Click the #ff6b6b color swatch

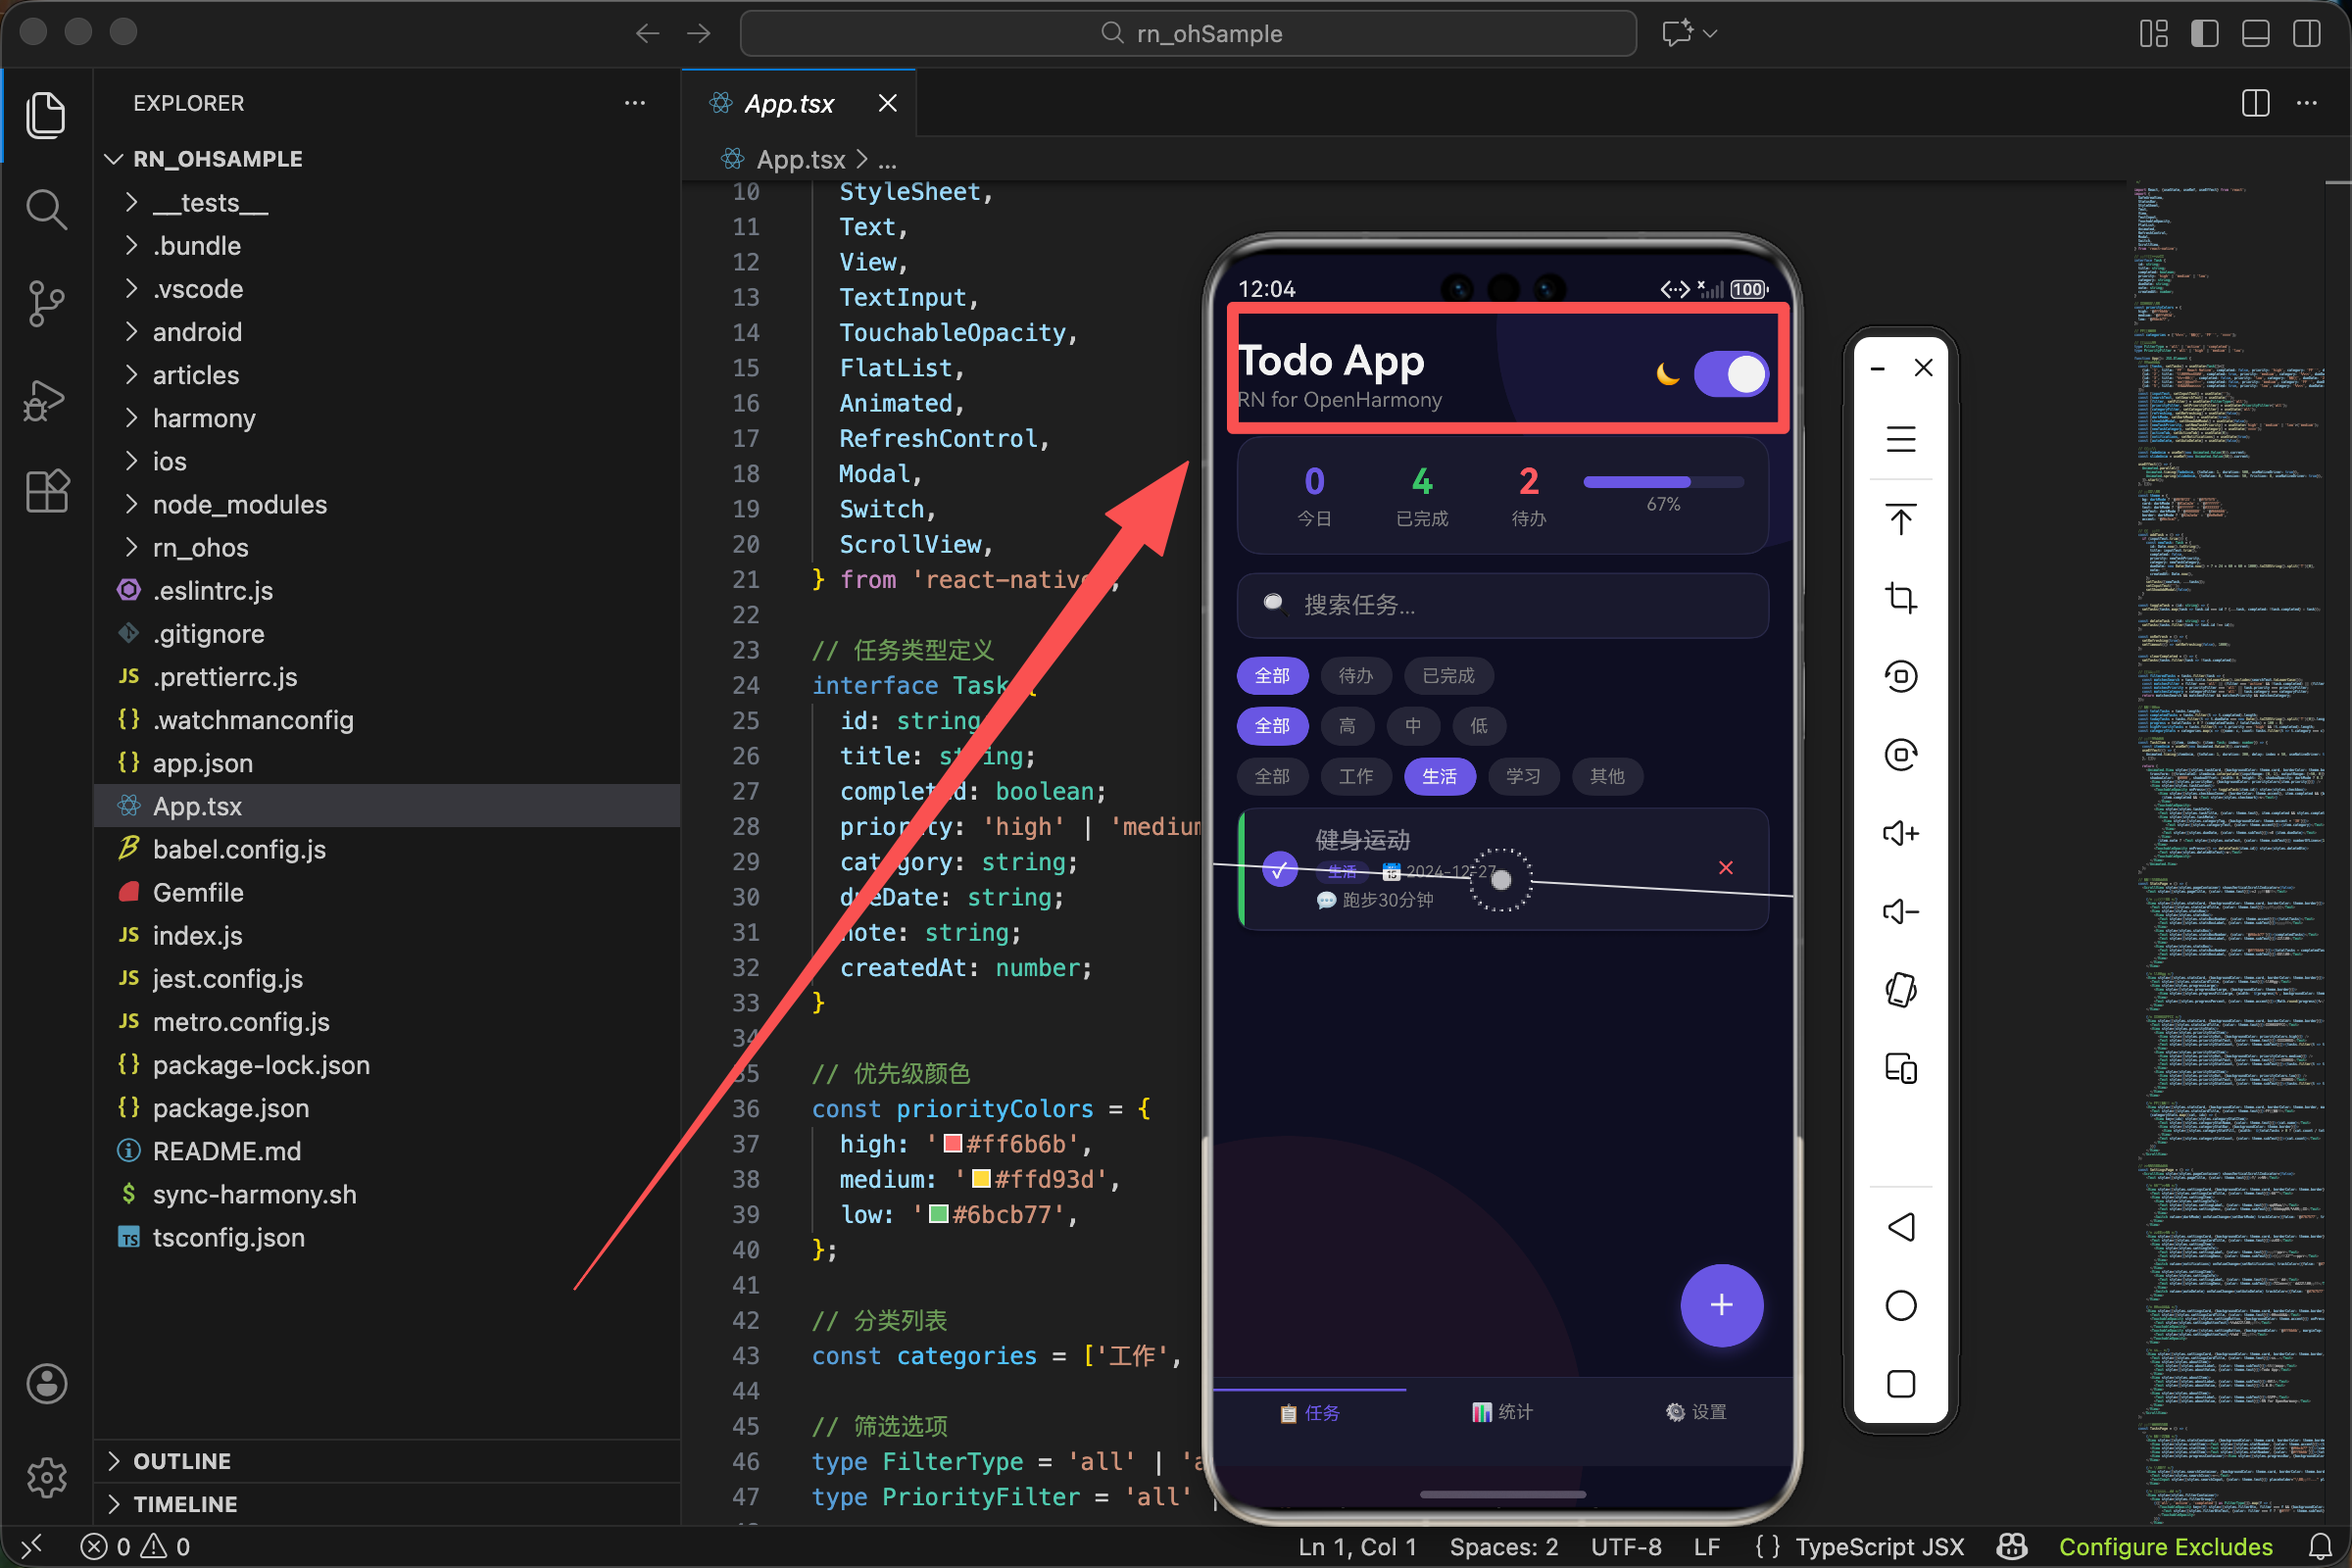click(952, 1144)
